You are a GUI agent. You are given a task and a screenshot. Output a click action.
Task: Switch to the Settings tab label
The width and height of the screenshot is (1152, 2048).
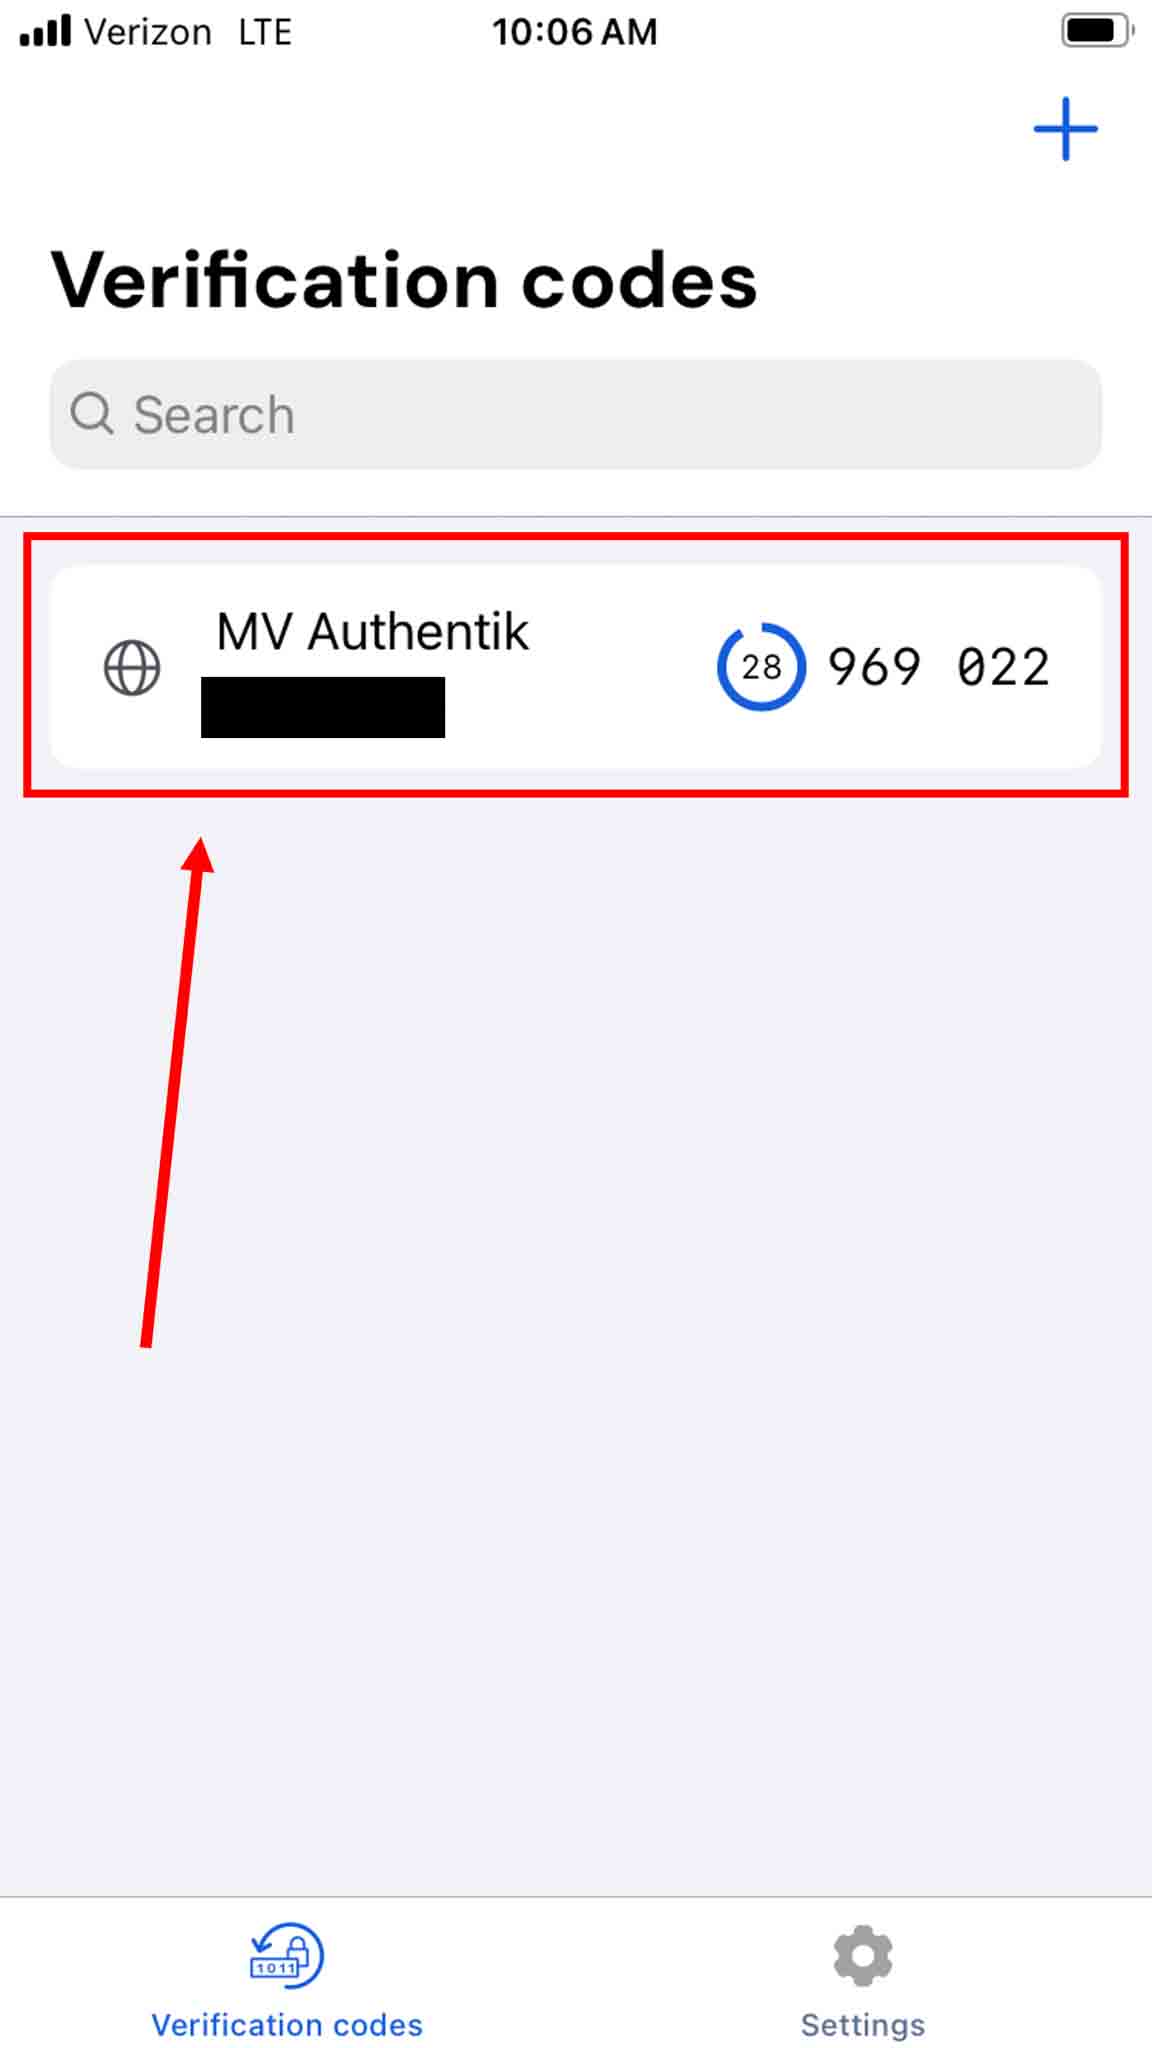[x=862, y=2025]
